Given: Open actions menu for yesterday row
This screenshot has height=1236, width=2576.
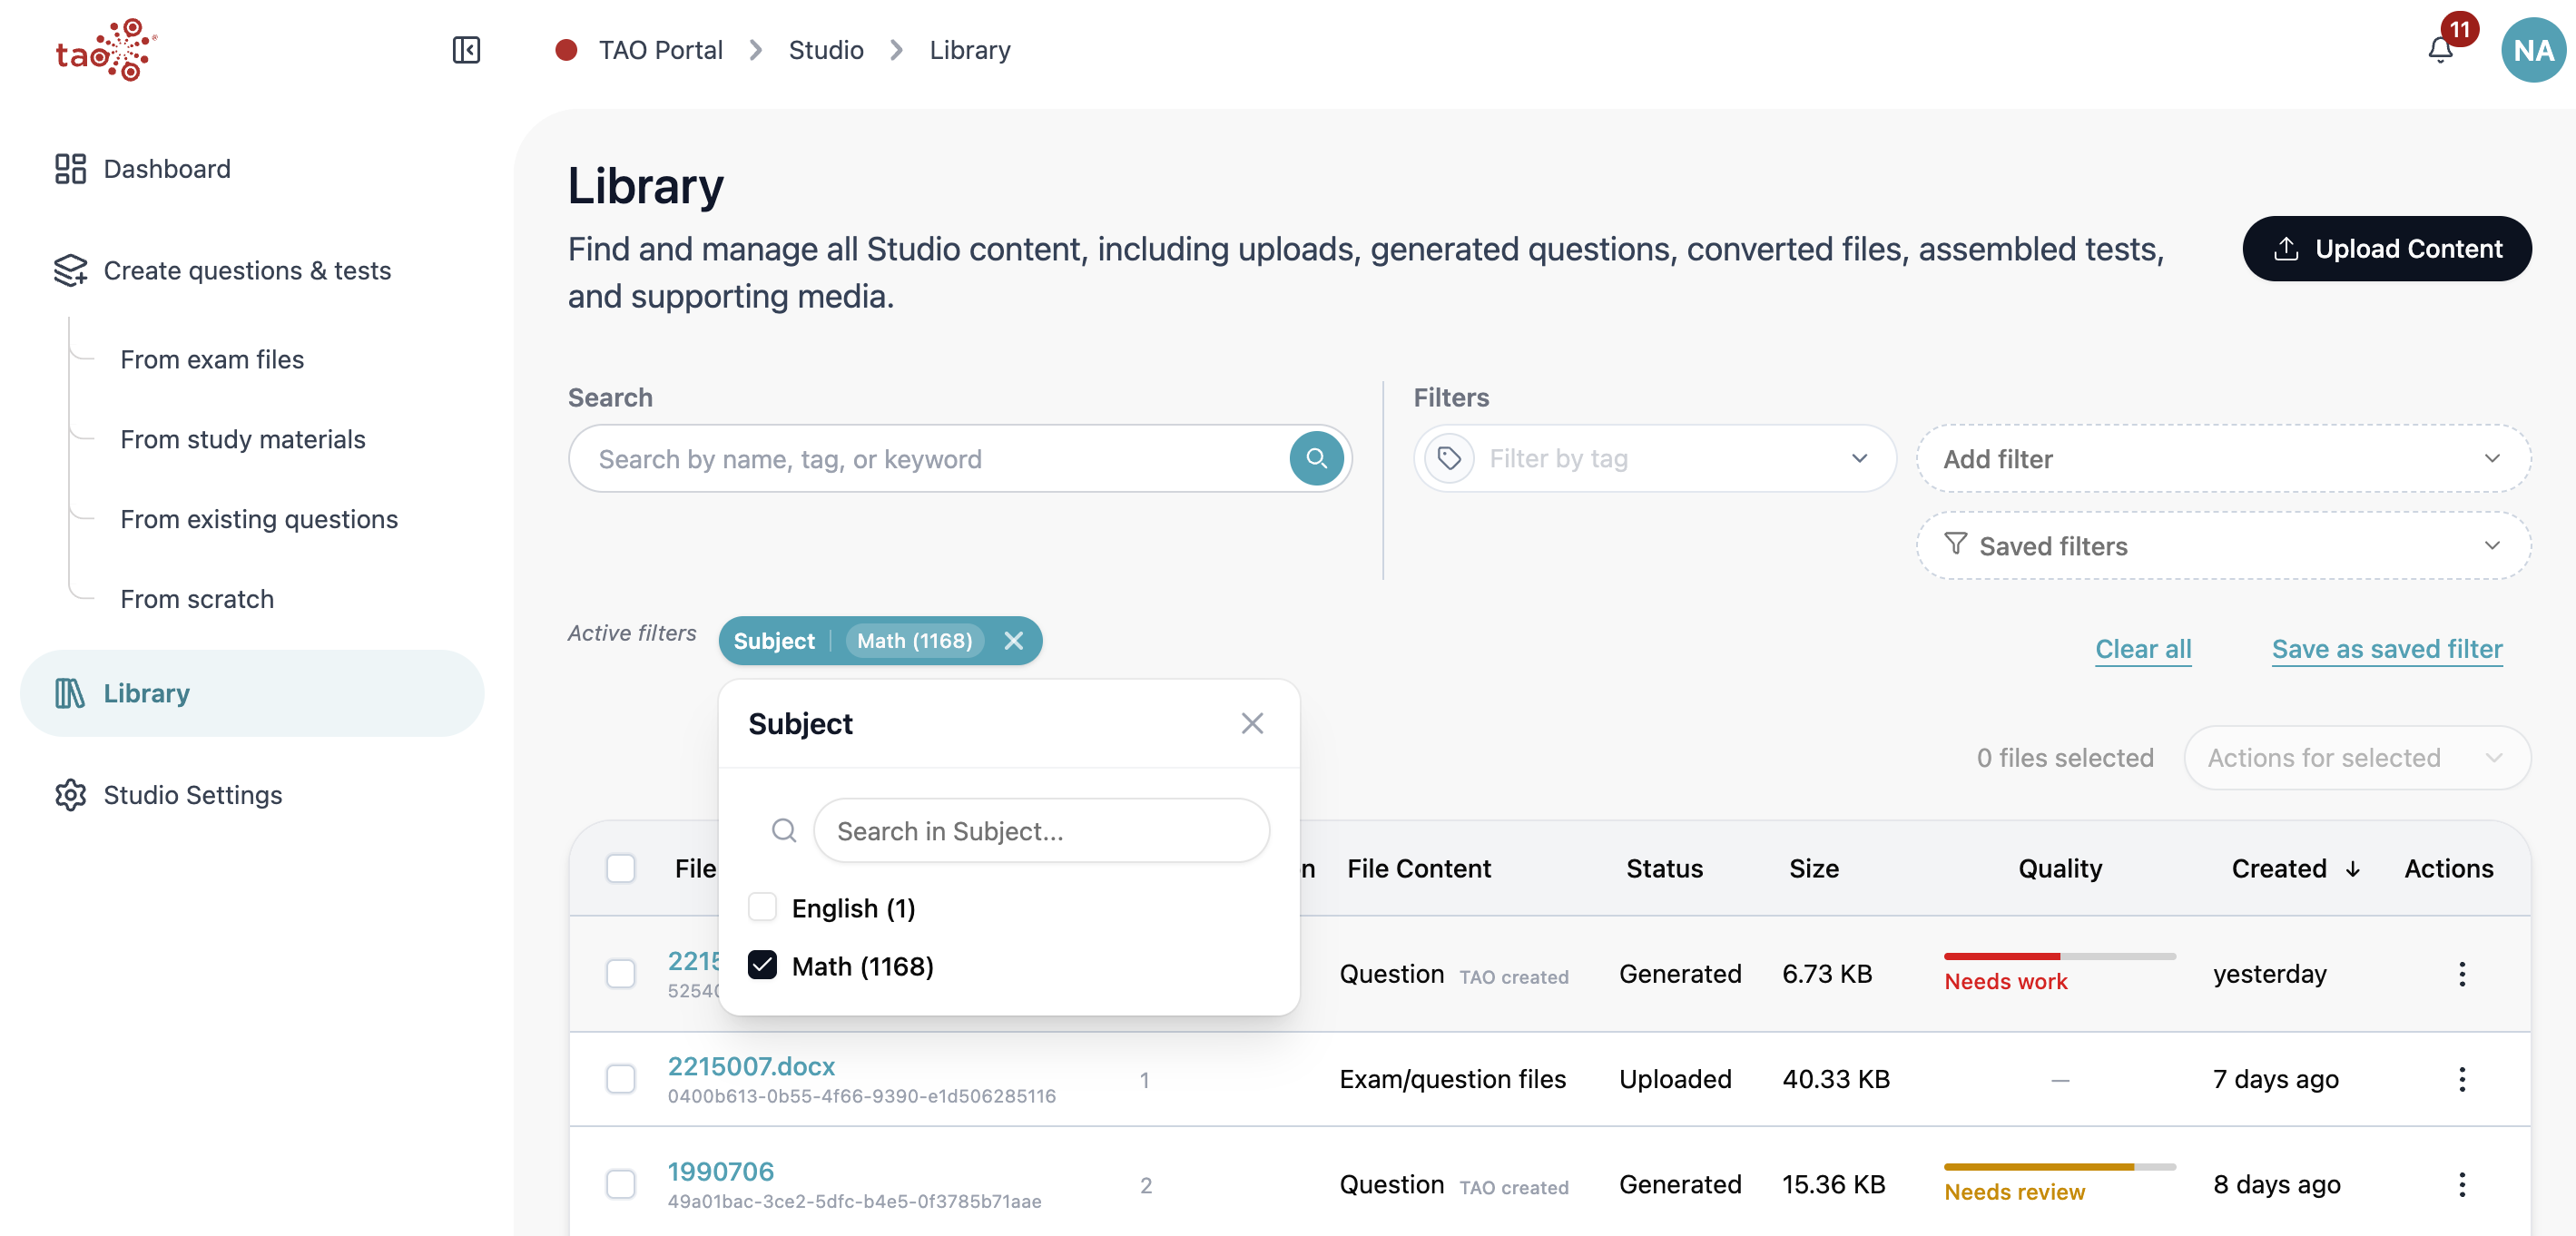Looking at the screenshot, I should coord(2461,974).
